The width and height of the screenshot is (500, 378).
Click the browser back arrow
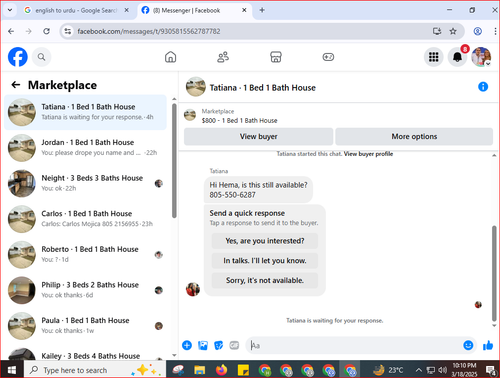click(x=11, y=31)
